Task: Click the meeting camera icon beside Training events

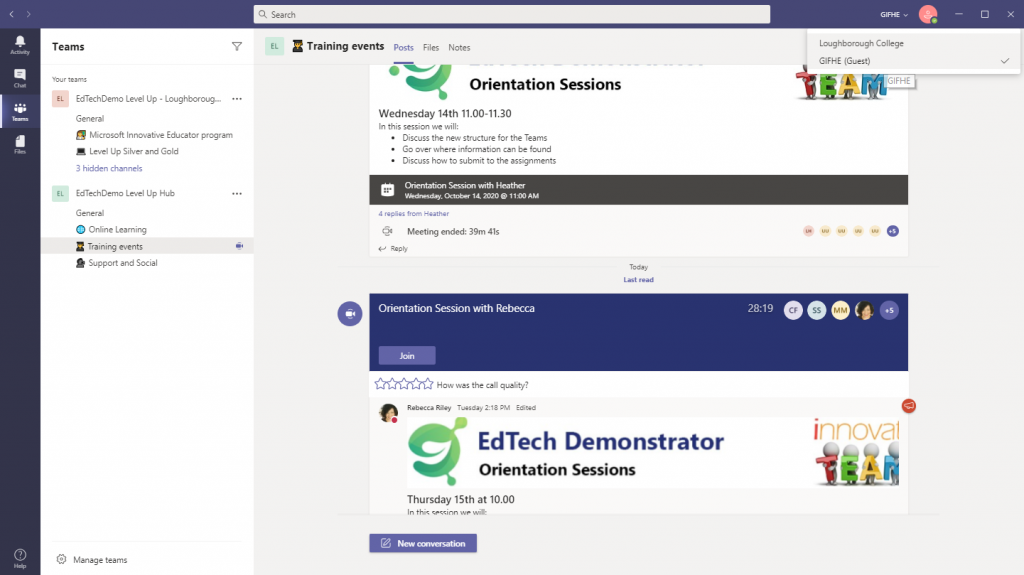Action: pos(240,246)
